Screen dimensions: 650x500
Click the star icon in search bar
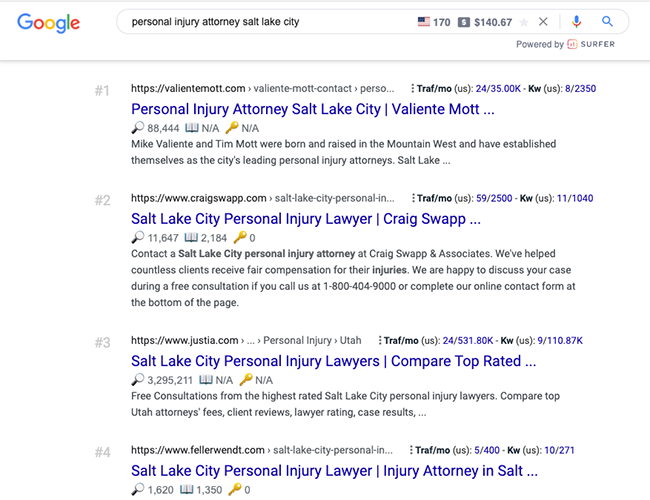(524, 21)
